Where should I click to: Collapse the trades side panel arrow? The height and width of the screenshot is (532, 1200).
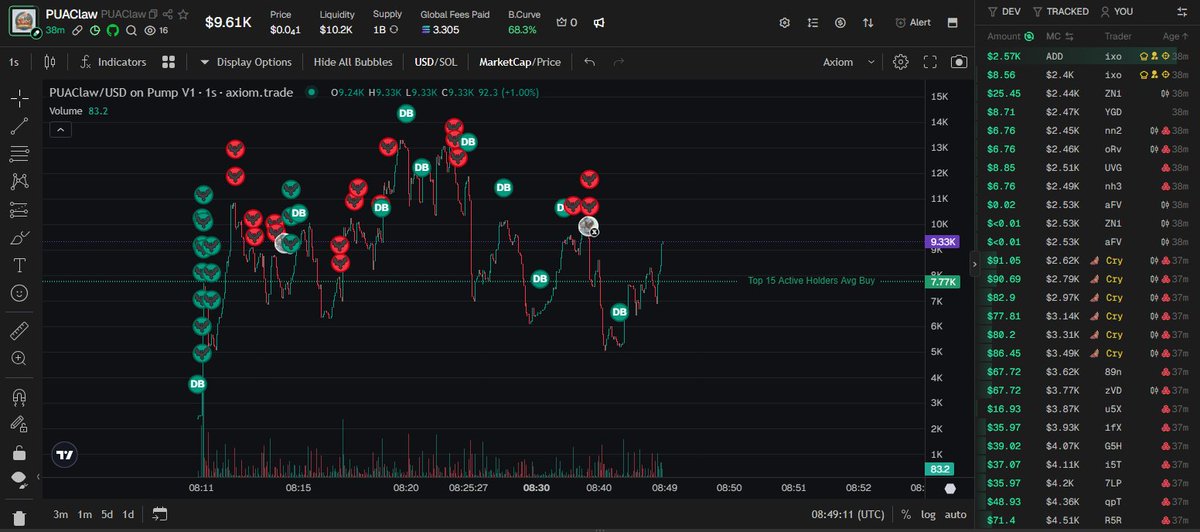point(974,265)
